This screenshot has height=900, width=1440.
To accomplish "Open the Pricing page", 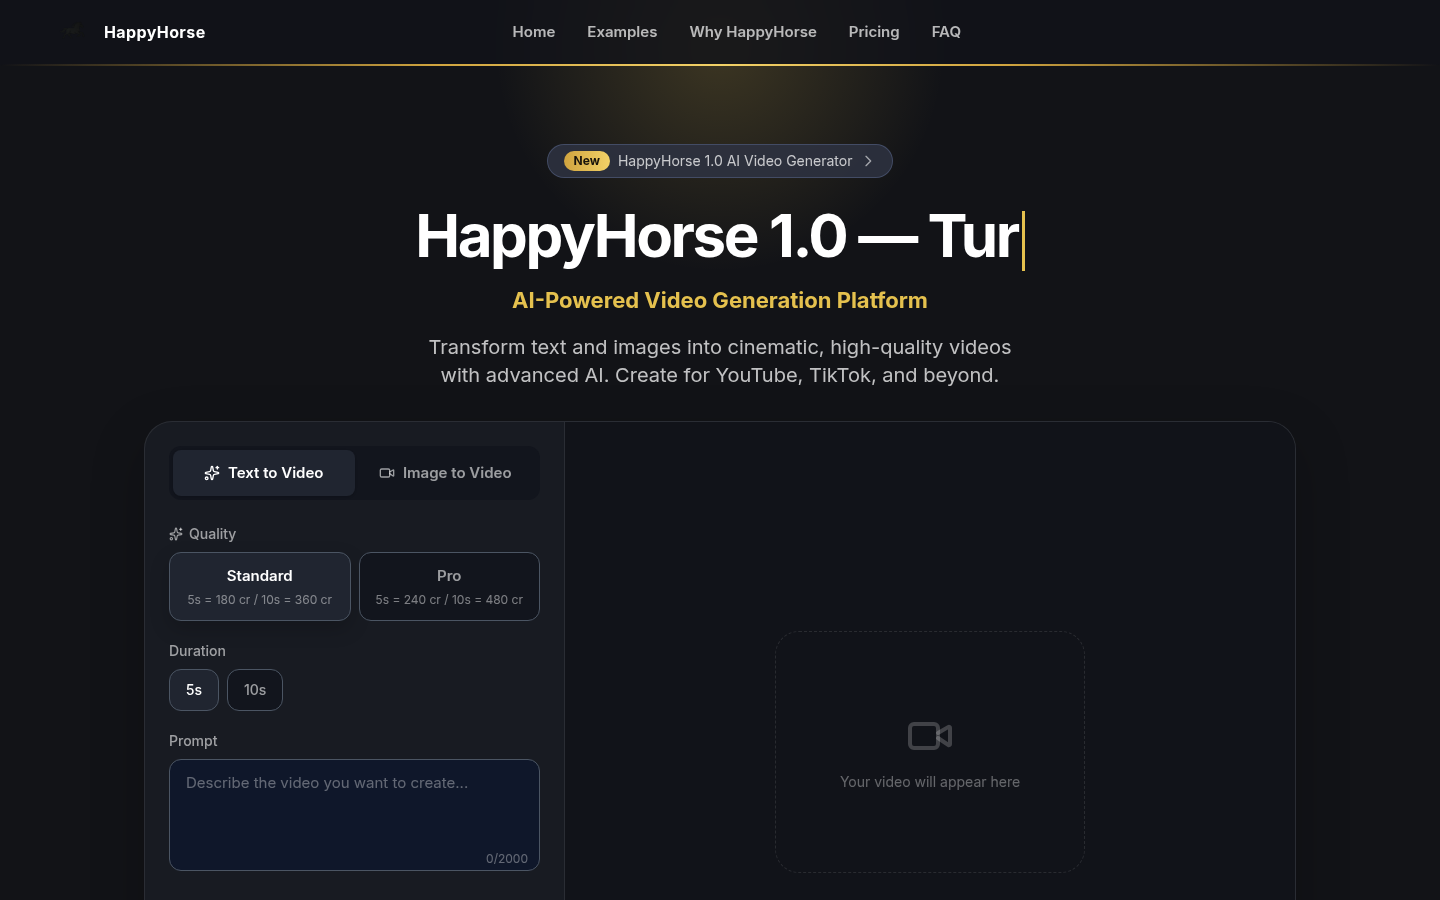I will [873, 32].
